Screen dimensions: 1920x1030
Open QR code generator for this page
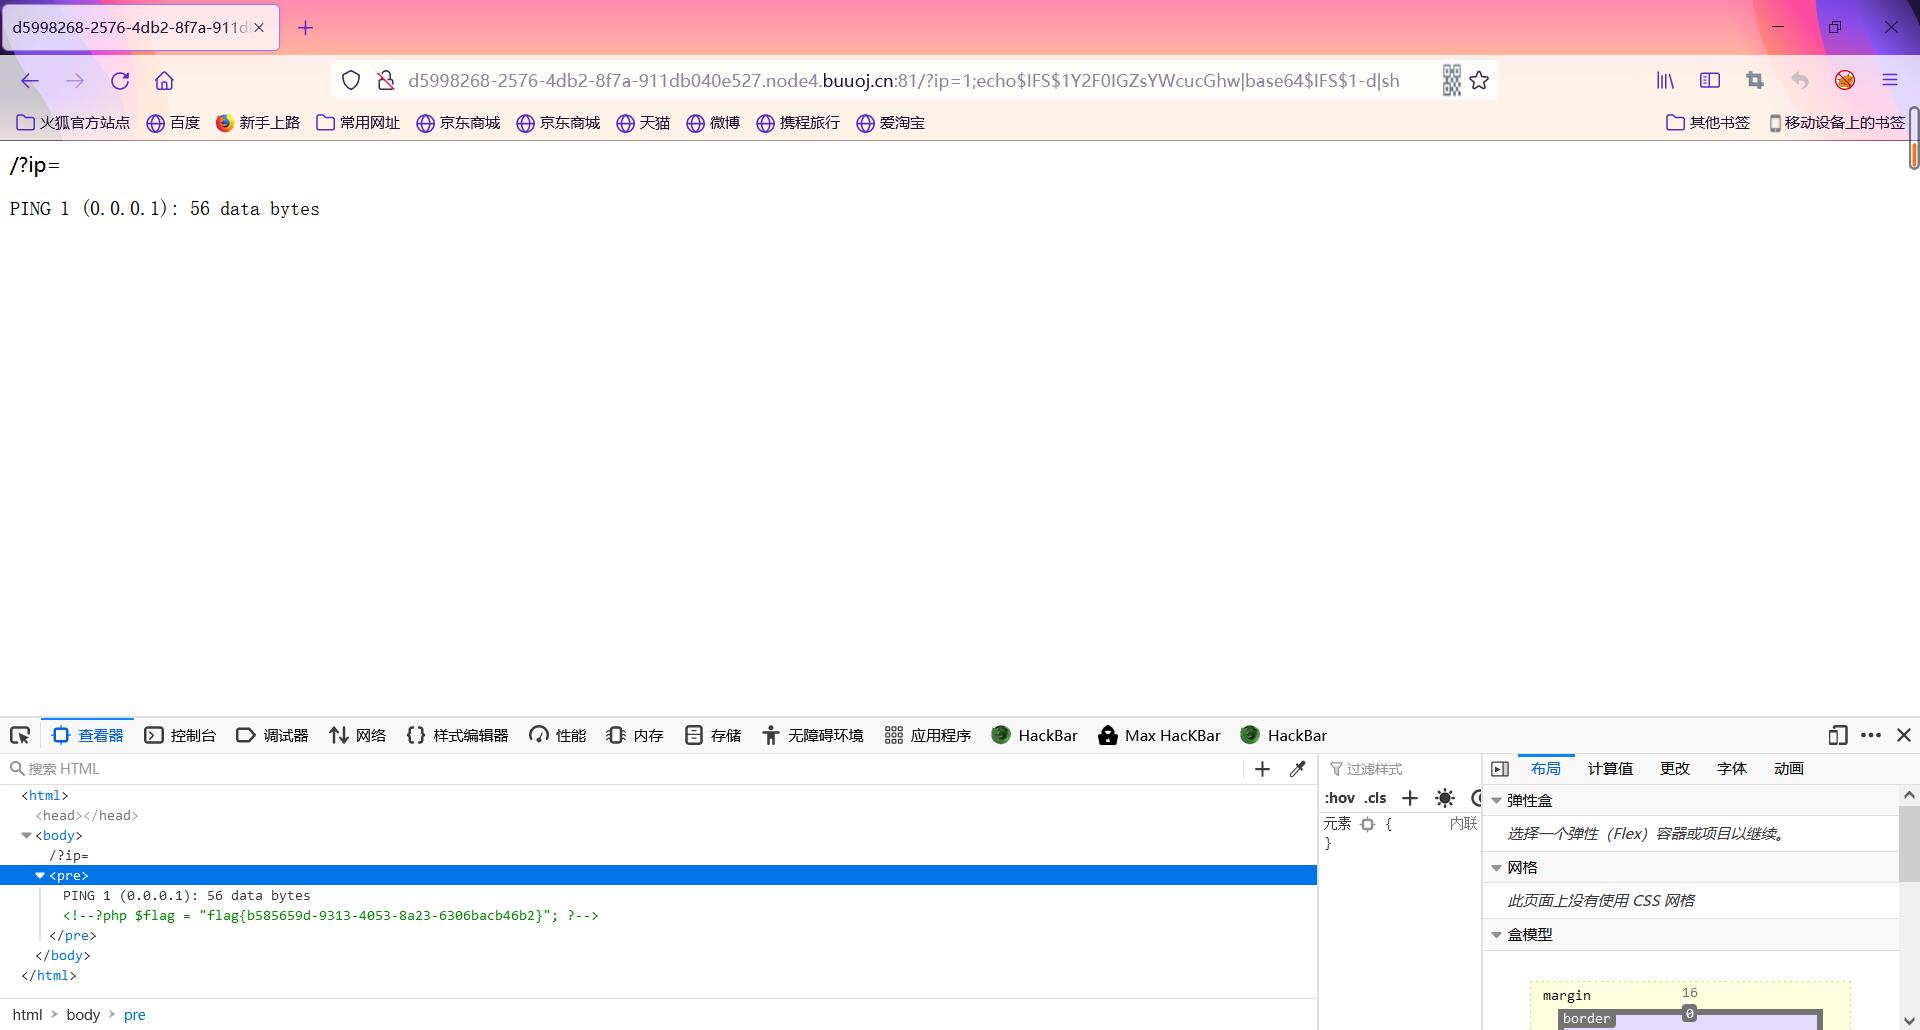[x=1451, y=81]
